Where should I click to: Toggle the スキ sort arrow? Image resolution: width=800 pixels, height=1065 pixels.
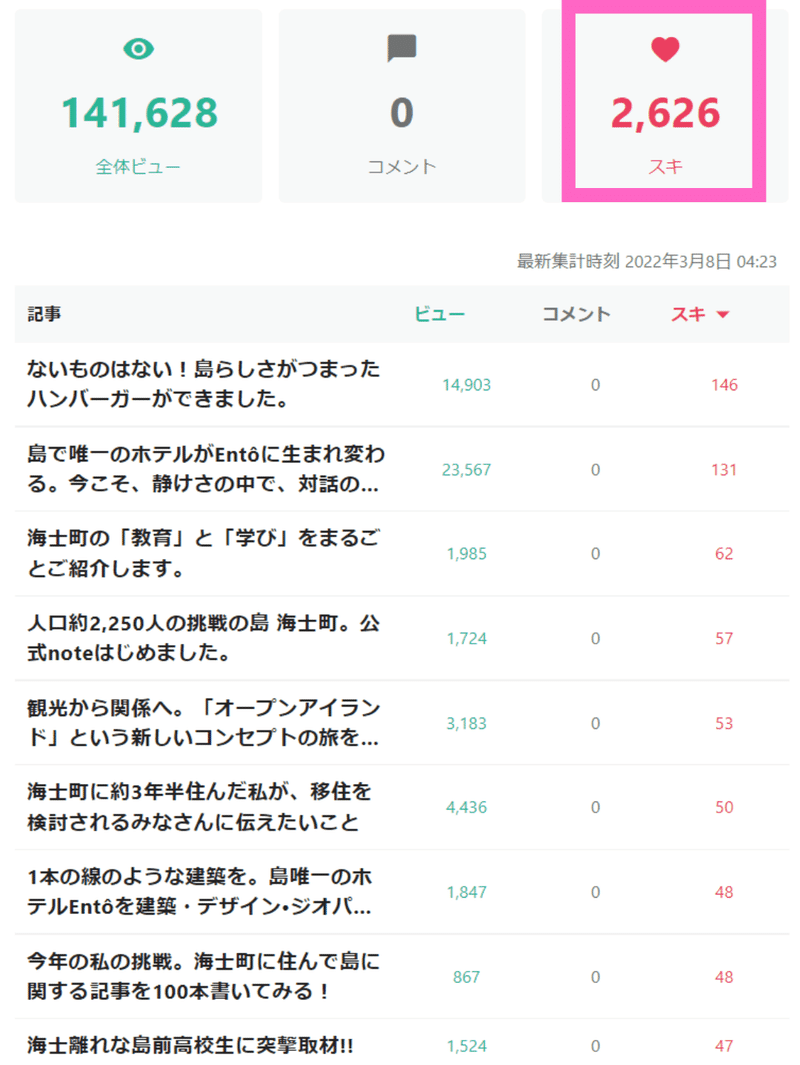click(x=723, y=314)
